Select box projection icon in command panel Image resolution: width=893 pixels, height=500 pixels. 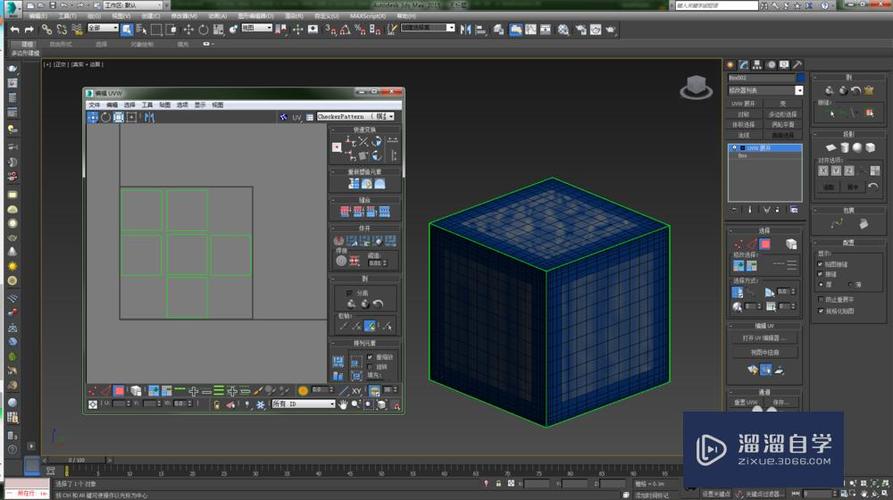pos(870,147)
